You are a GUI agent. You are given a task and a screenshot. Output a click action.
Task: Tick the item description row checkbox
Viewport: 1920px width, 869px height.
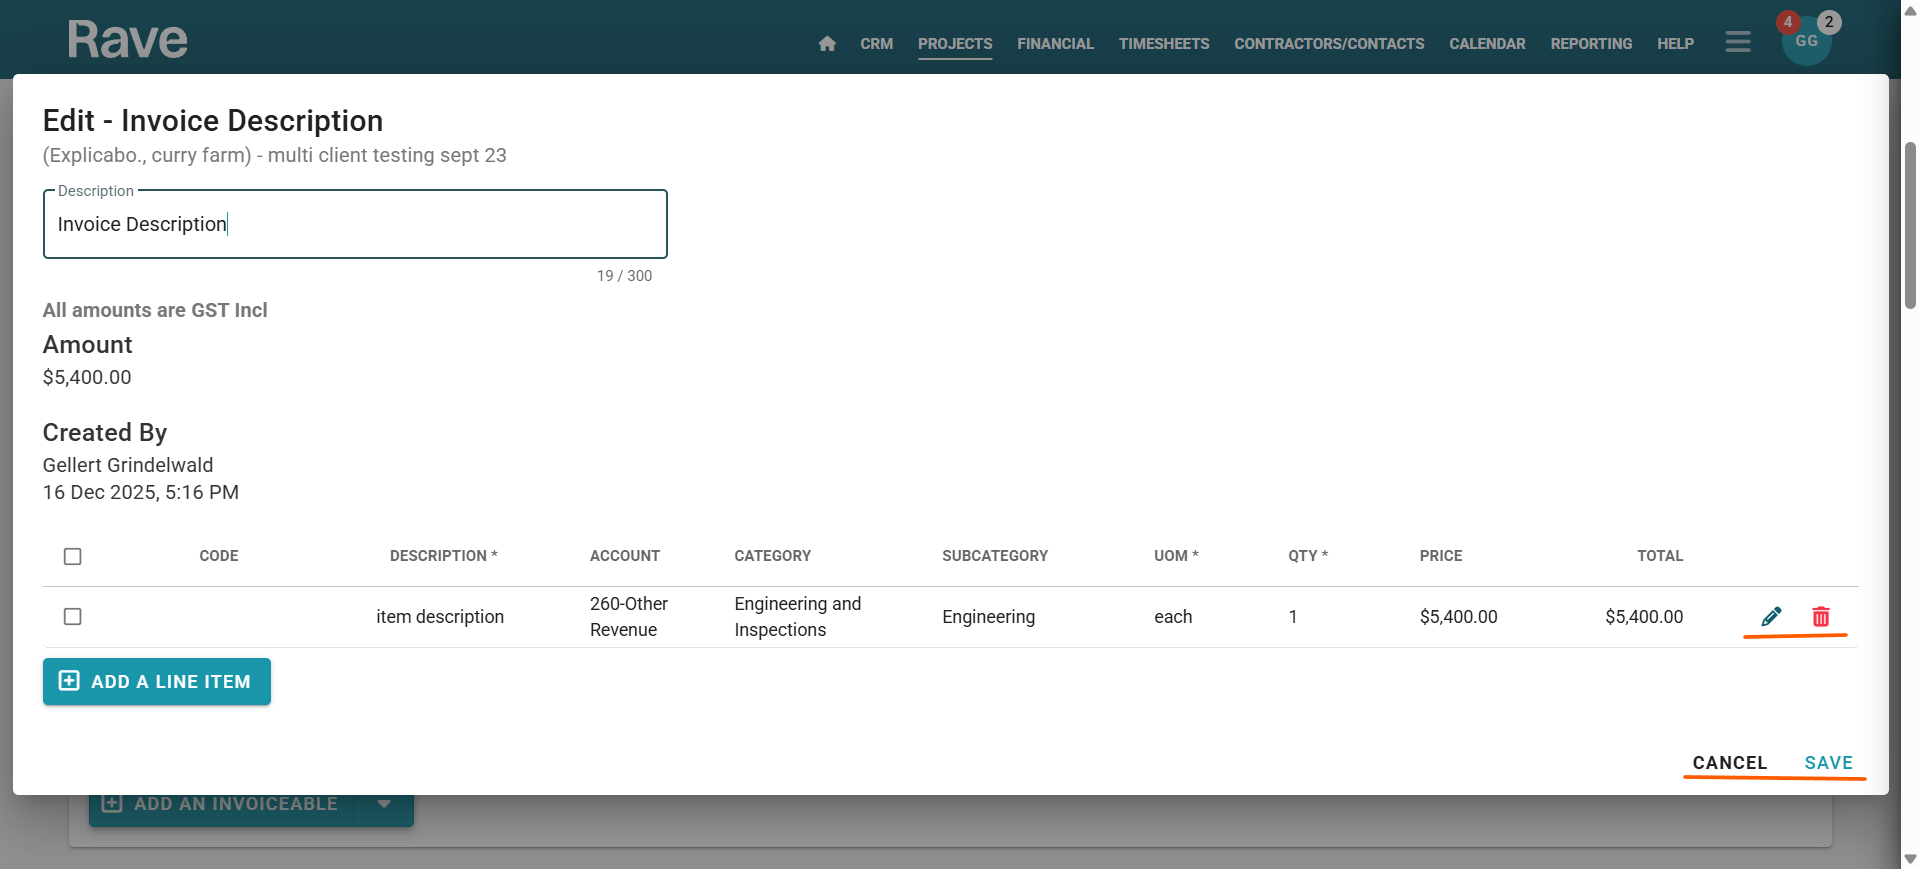tap(72, 616)
